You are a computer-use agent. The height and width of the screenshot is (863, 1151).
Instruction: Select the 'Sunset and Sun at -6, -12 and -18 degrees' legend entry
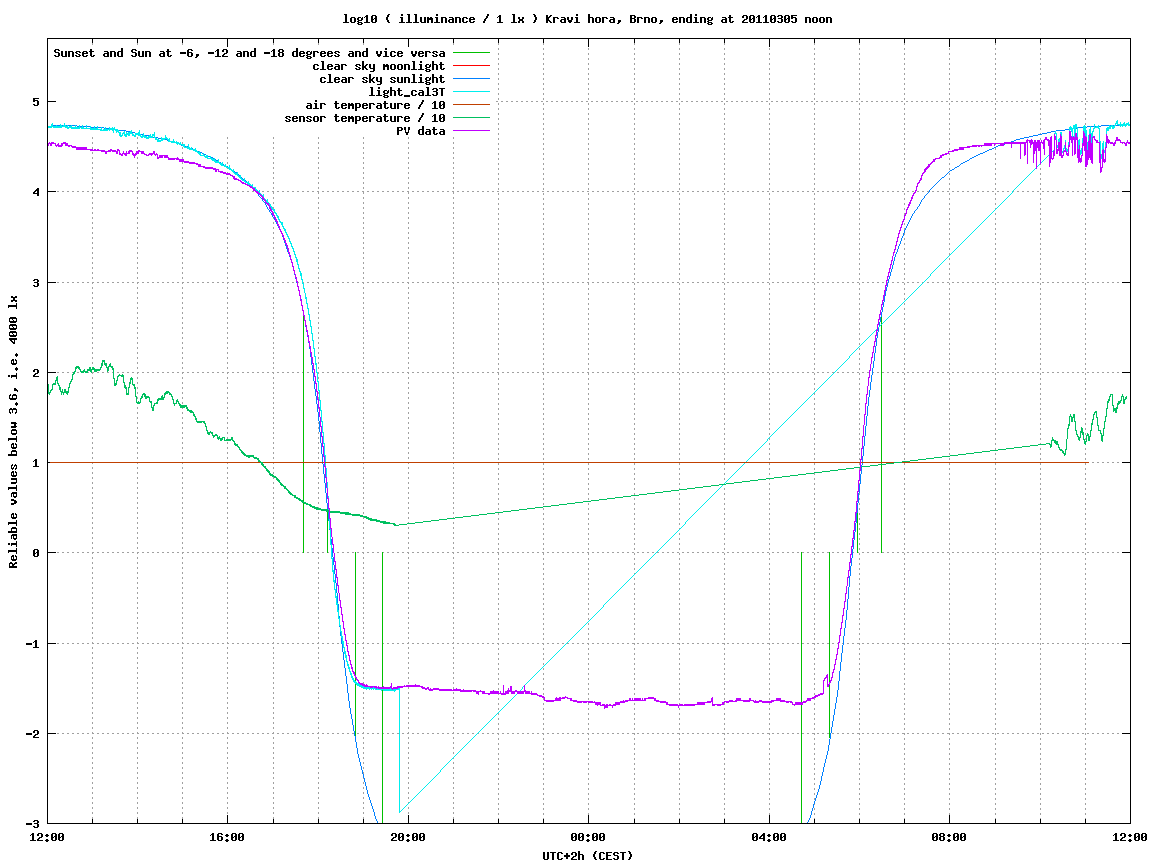coord(250,53)
